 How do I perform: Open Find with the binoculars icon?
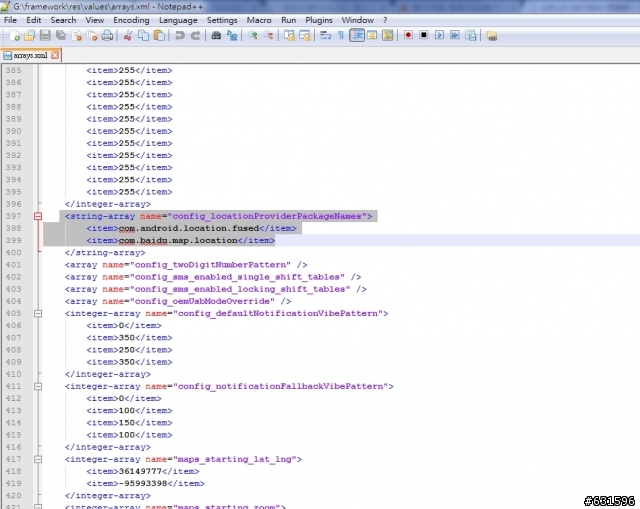coord(216,36)
